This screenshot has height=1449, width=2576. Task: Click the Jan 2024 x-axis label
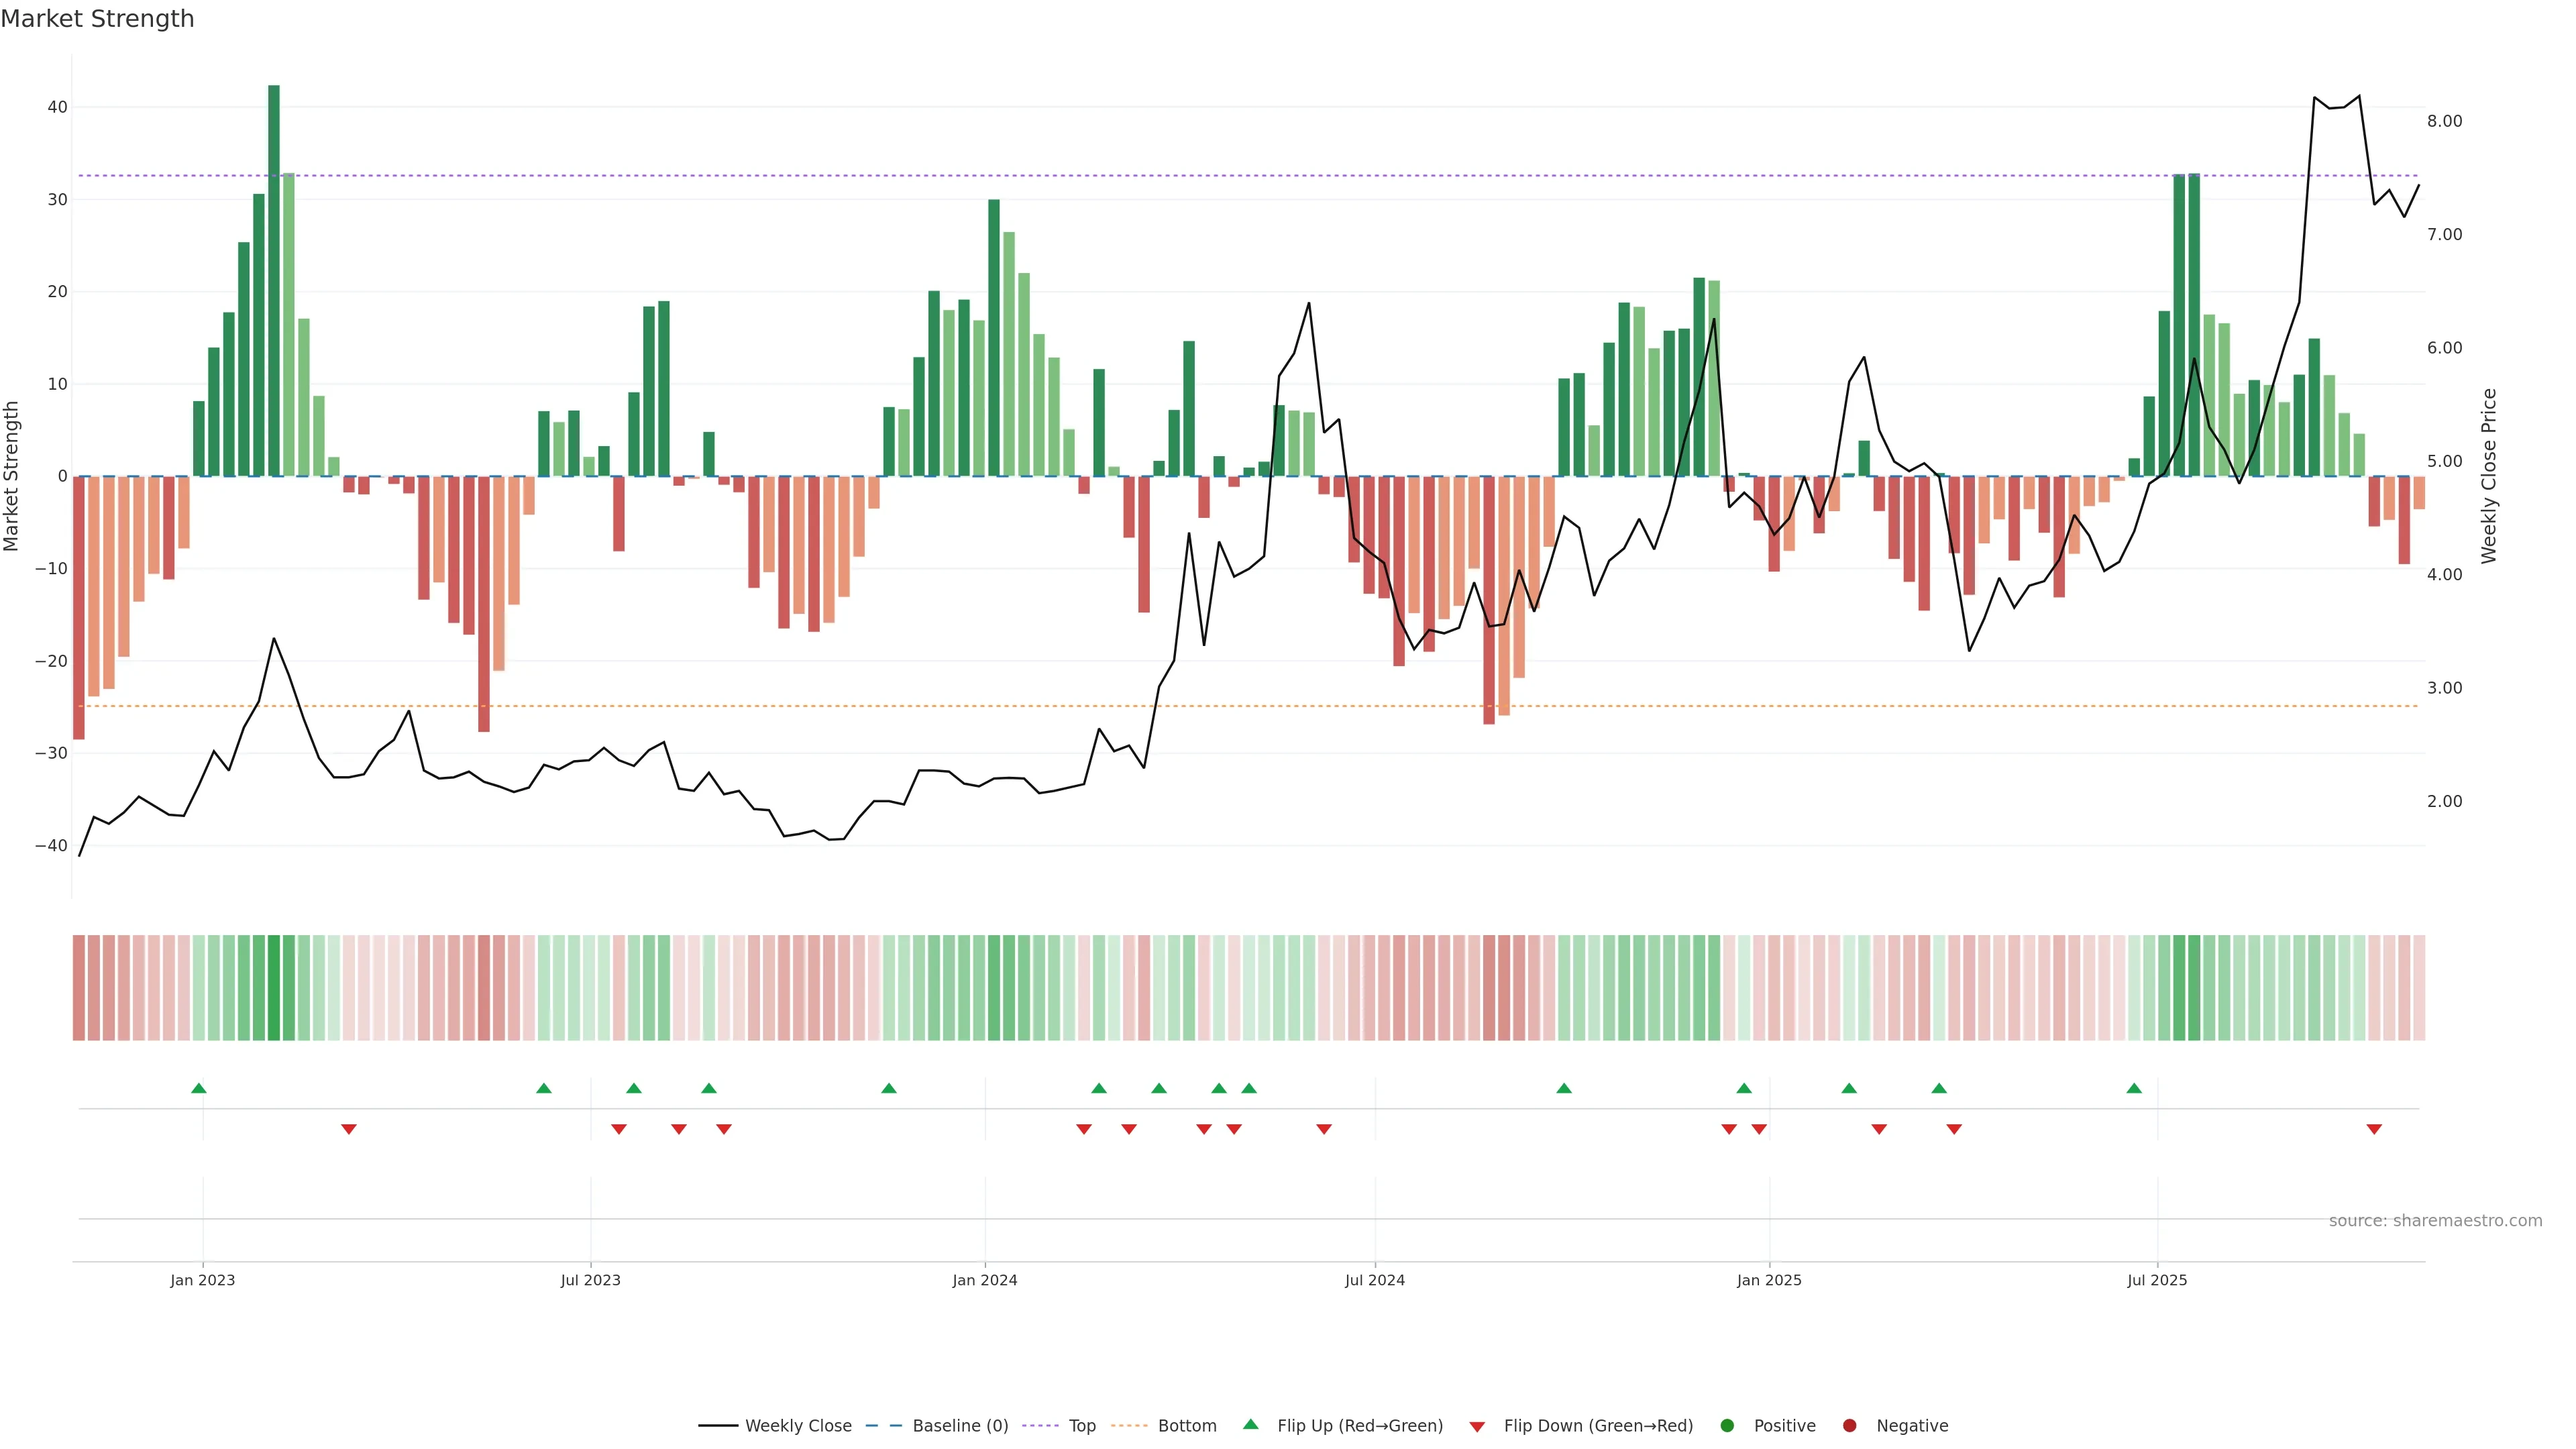[985, 1280]
